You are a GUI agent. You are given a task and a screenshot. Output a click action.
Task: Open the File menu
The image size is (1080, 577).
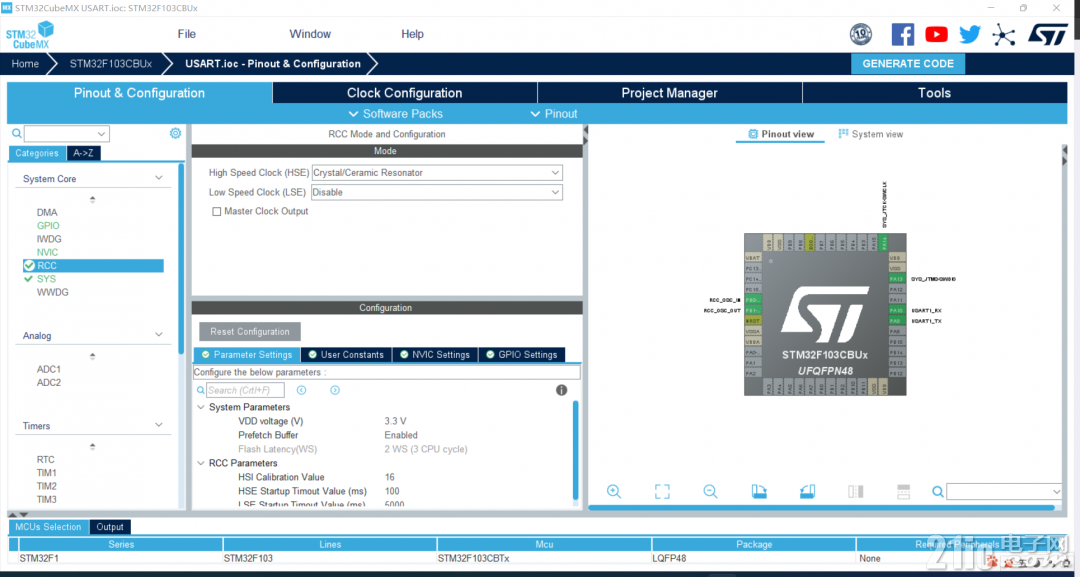point(187,34)
